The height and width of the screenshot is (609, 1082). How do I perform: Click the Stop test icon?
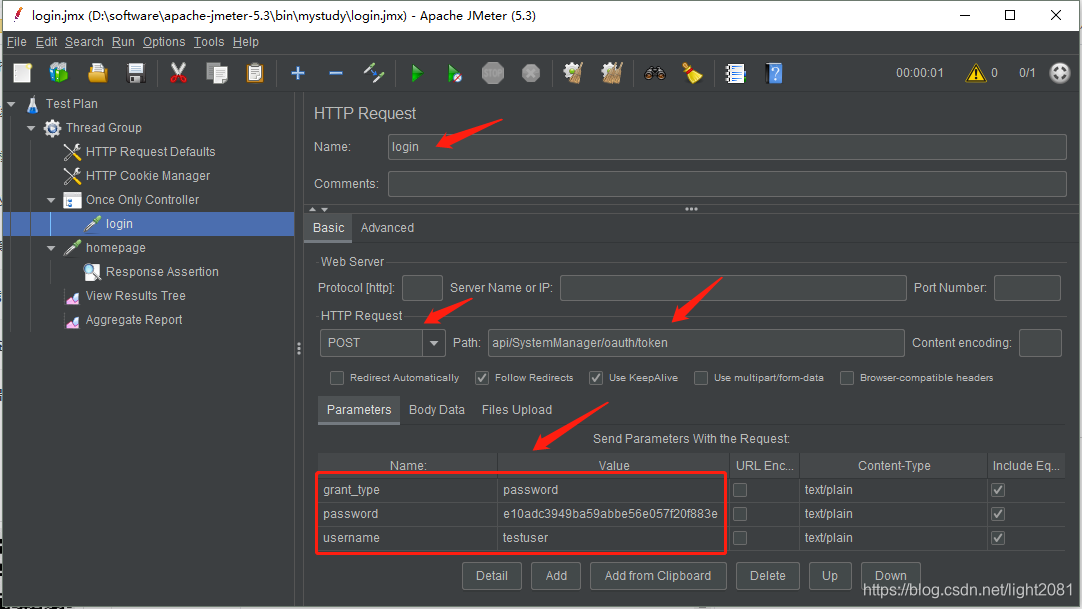click(493, 73)
